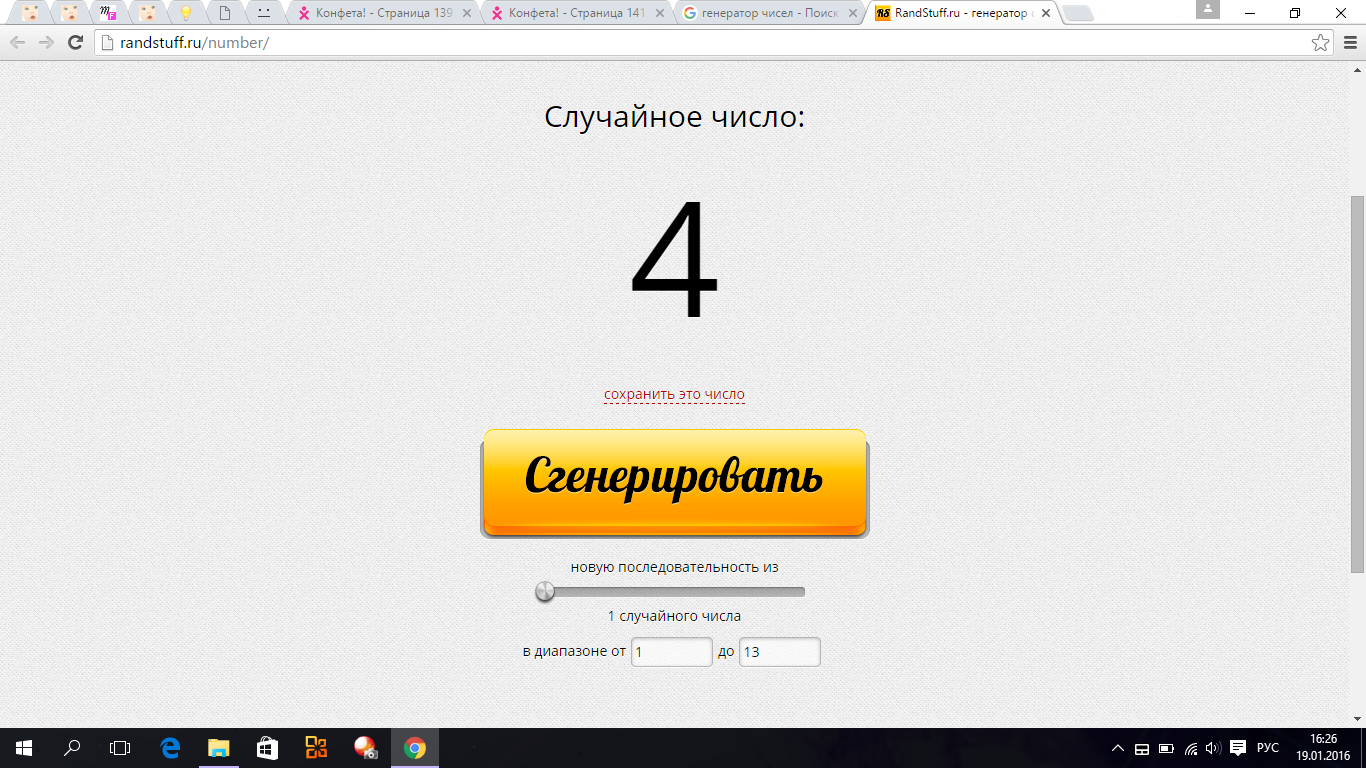Viewport: 1366px width, 768px height.
Task: Go back using the browser back arrow
Action: coord(18,42)
